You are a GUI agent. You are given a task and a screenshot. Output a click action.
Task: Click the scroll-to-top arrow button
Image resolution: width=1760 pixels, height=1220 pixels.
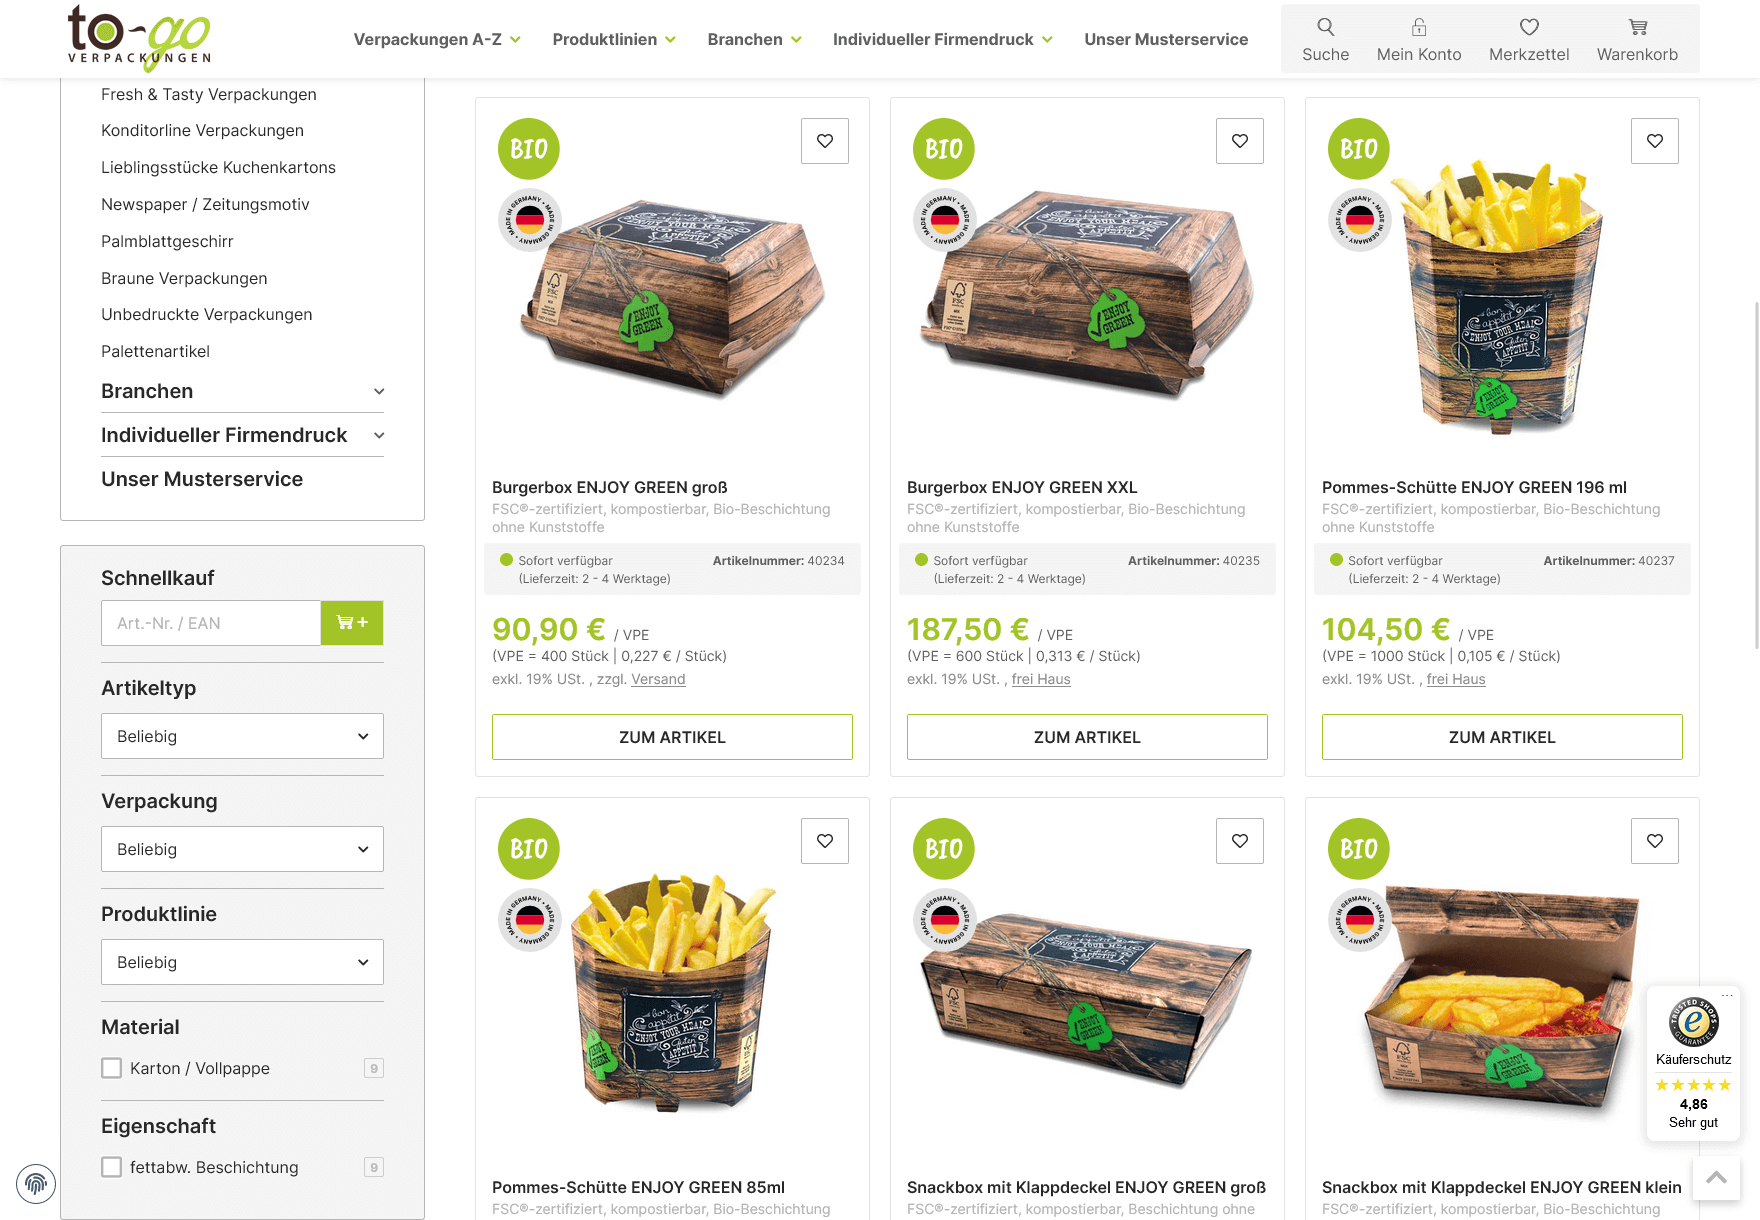(x=1716, y=1178)
